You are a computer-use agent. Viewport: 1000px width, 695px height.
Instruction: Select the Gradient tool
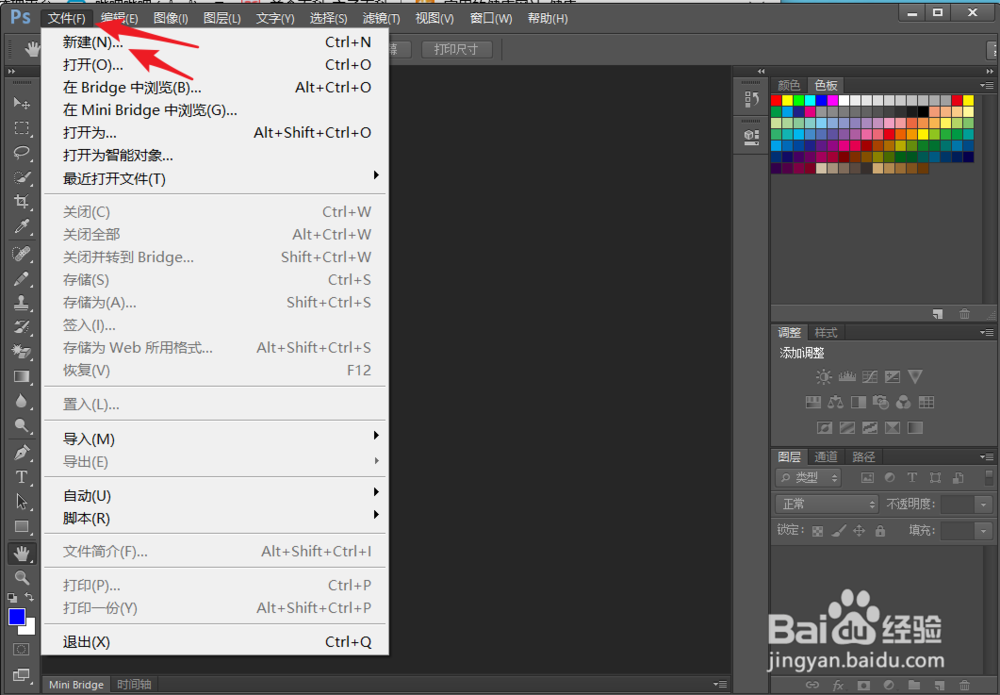(22, 376)
